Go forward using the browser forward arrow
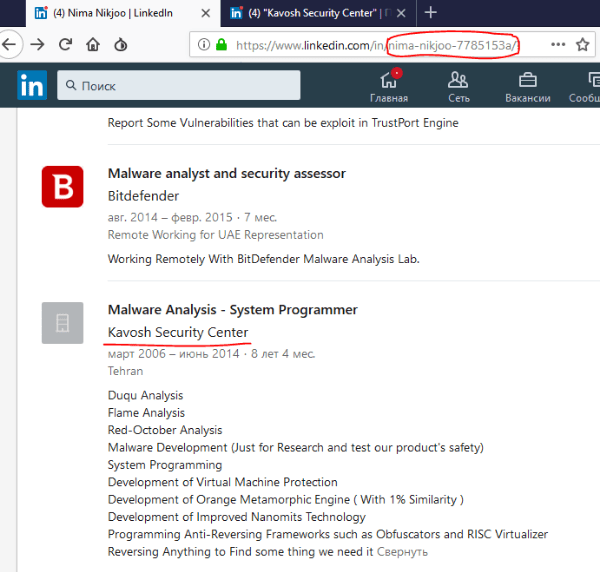This screenshot has width=600, height=572. tap(37, 45)
